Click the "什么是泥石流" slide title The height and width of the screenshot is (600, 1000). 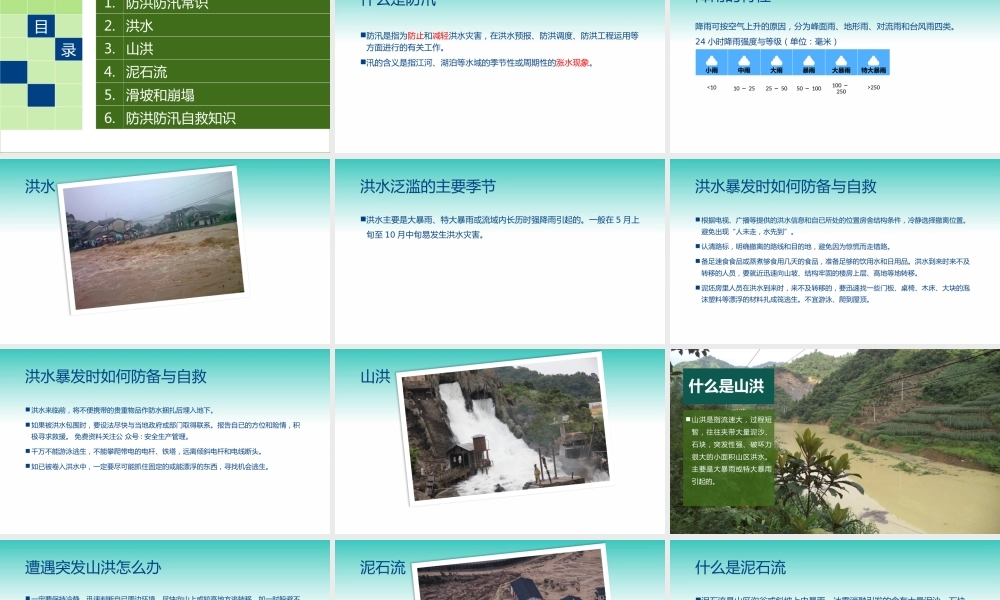click(740, 567)
